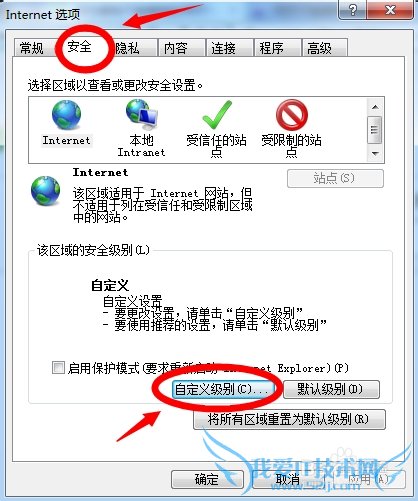Click the zone list scroll down arrow
The width and height of the screenshot is (418, 501).
click(x=375, y=154)
